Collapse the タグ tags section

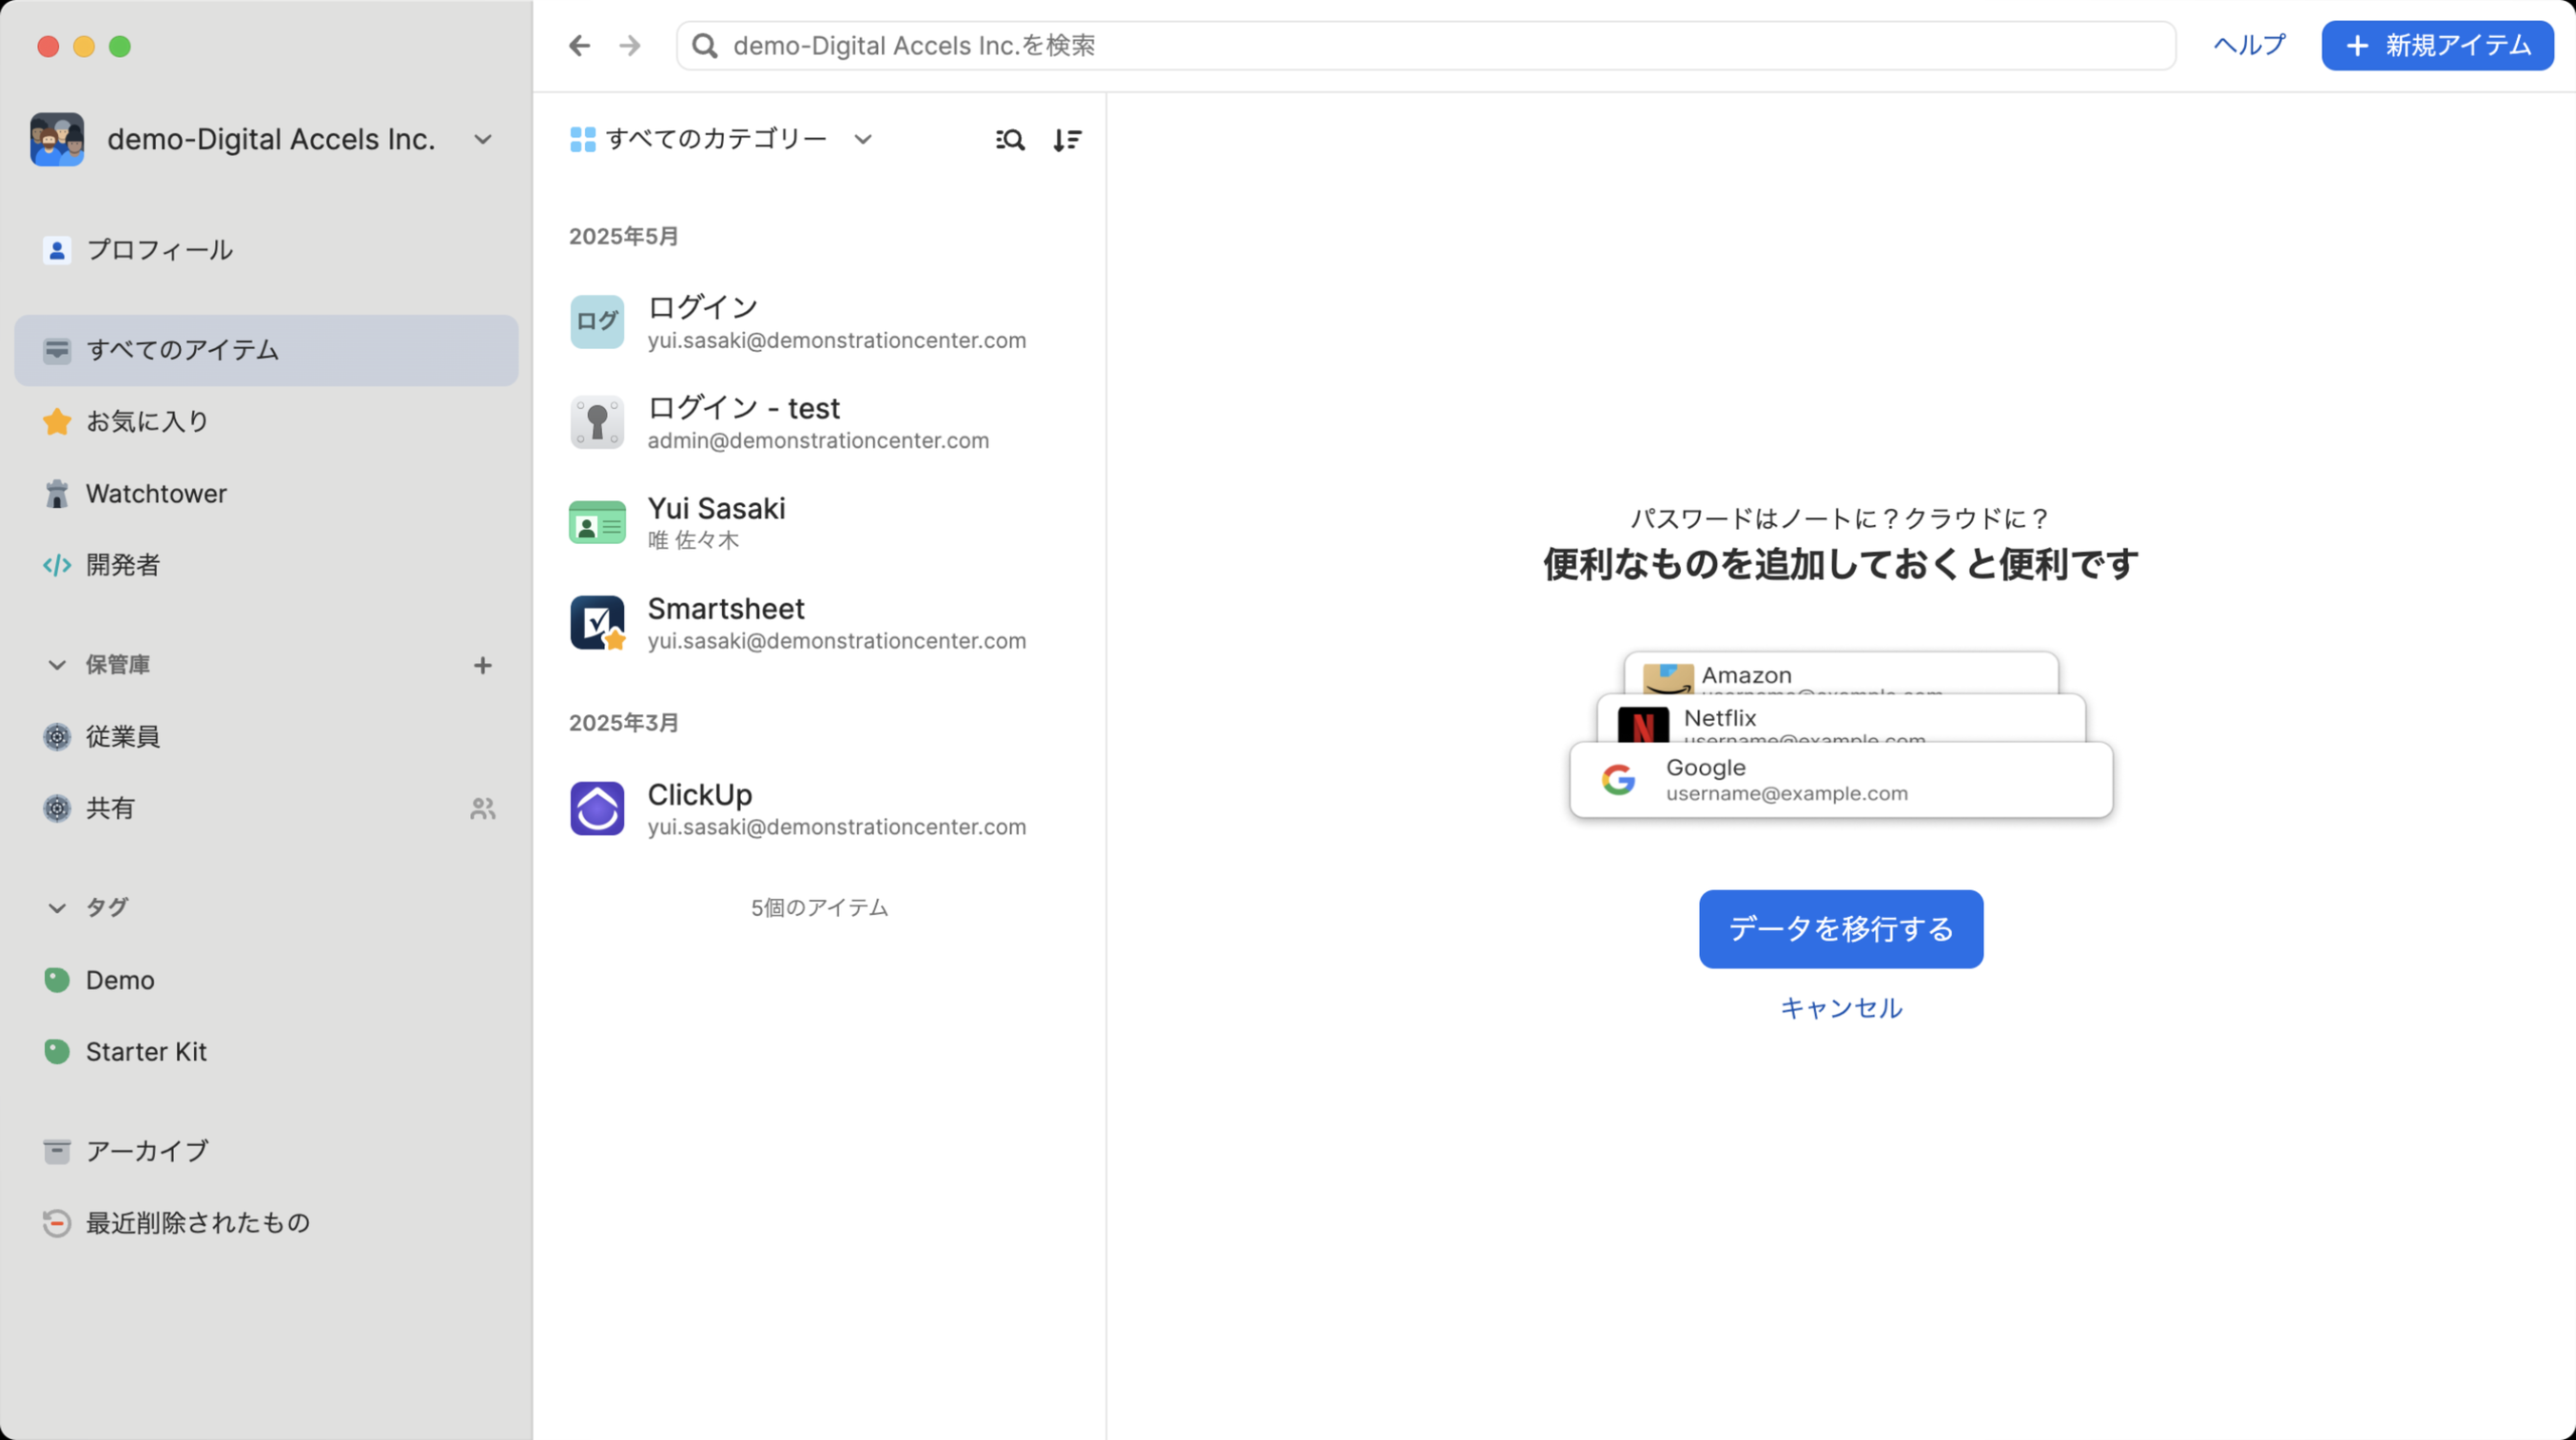[x=57, y=908]
